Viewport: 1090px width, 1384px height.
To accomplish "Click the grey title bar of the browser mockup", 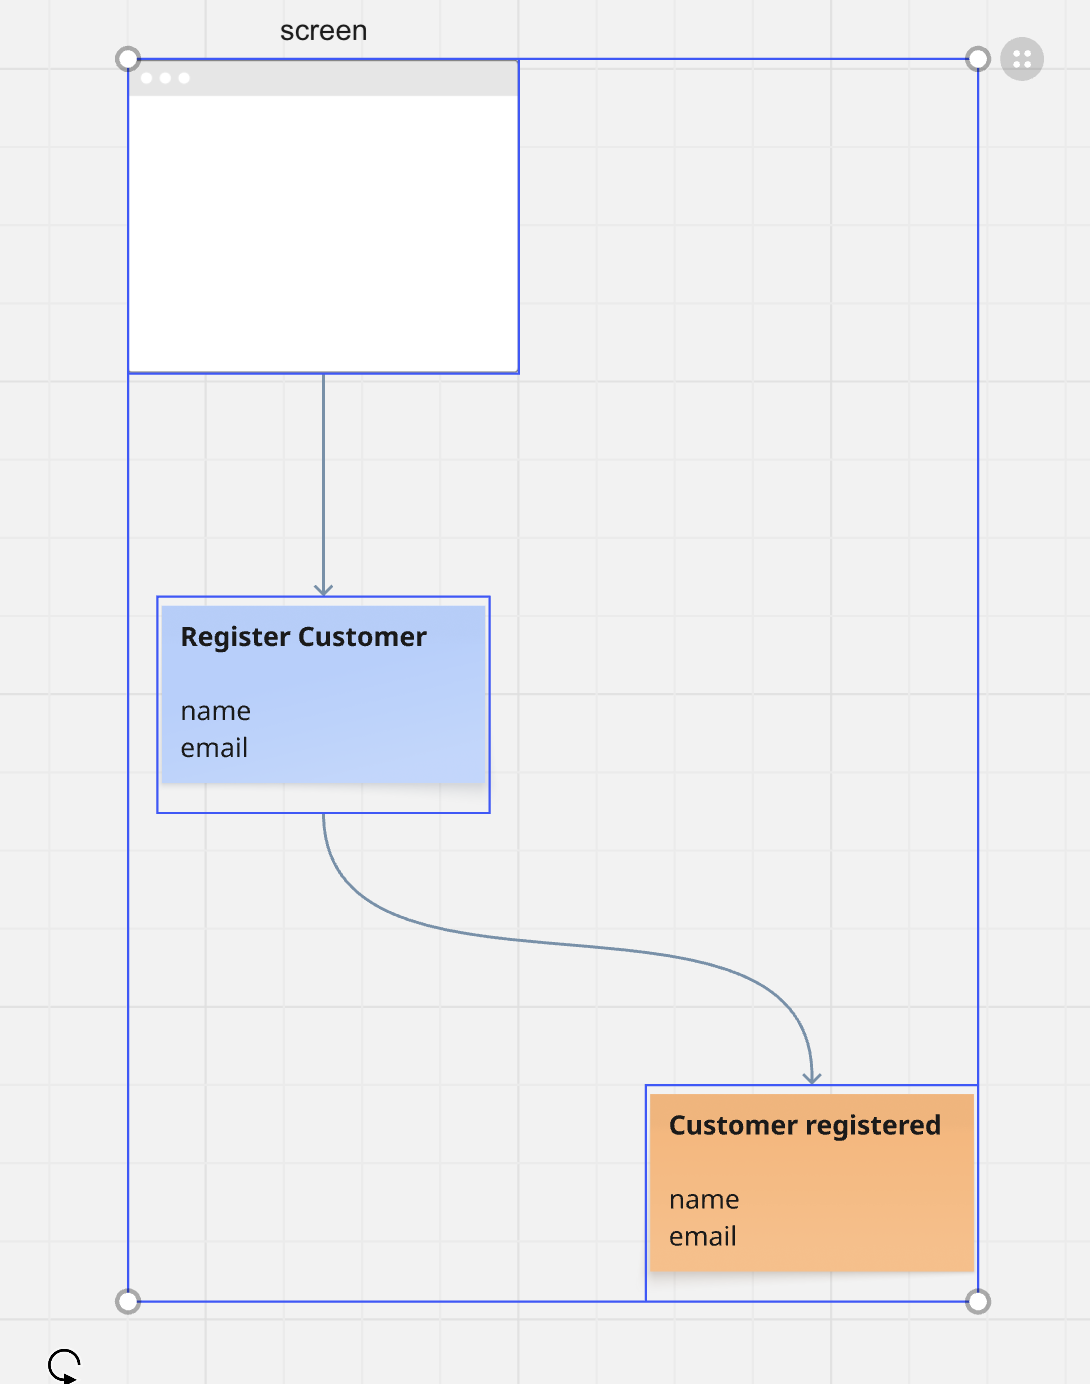I will click(x=350, y=78).
